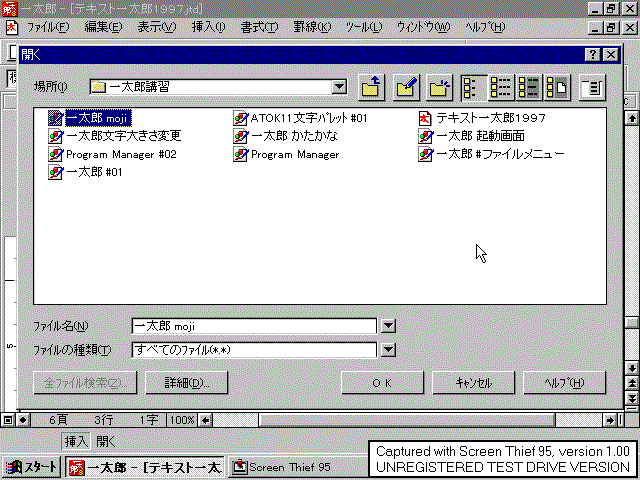Click the キャンセル button
The image size is (640, 480).
pyautogui.click(x=473, y=383)
